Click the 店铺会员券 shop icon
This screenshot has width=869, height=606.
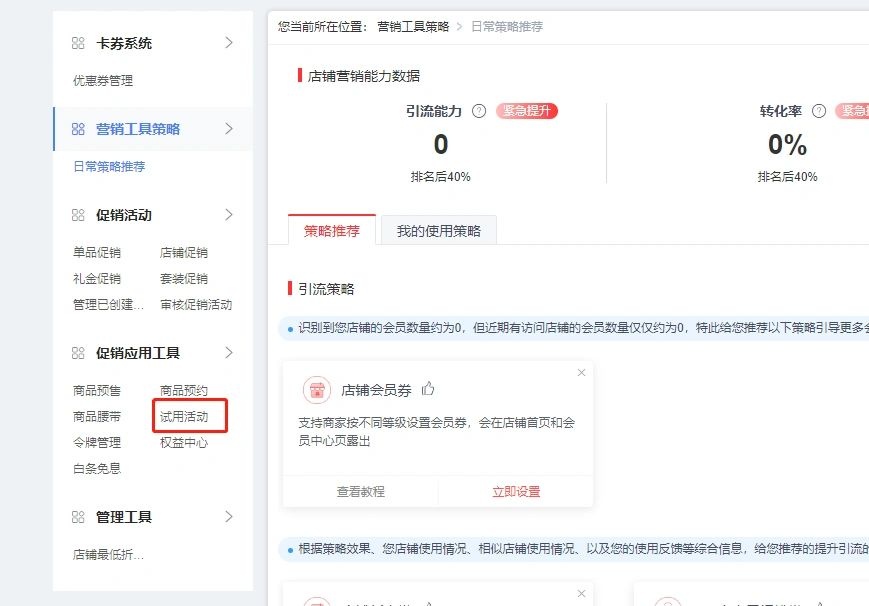(317, 390)
